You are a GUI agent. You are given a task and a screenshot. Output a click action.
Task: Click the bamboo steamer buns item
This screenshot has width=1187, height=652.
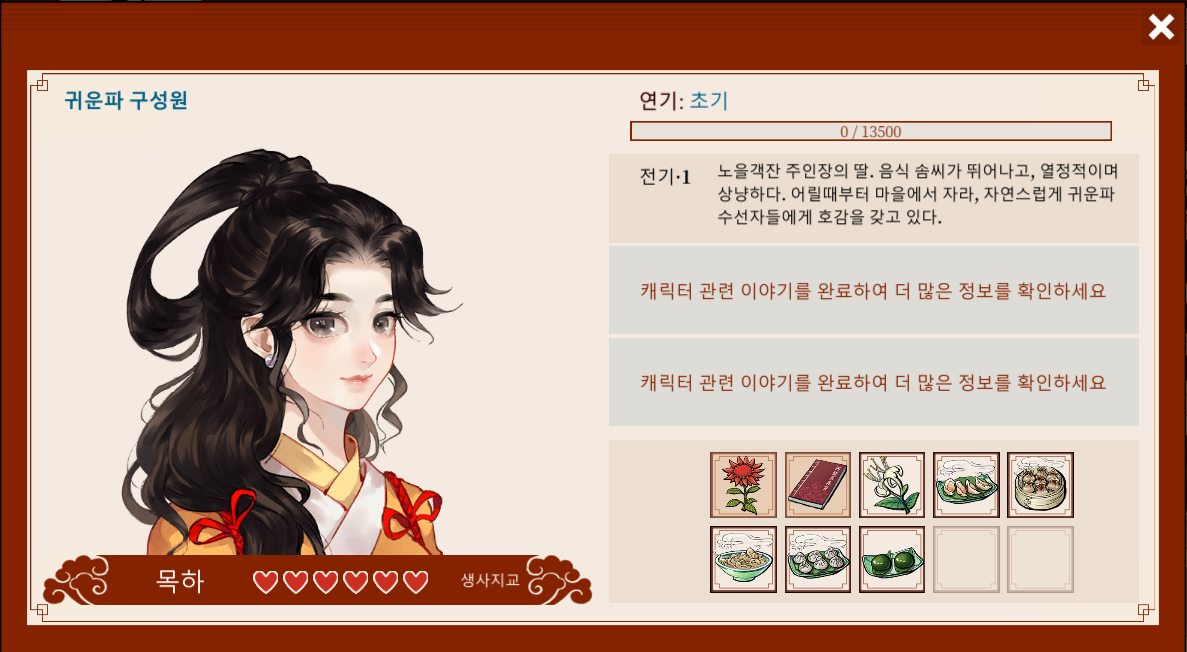1040,485
